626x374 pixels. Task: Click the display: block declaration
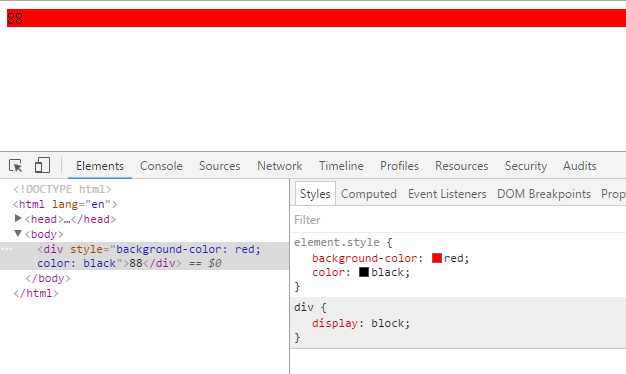361,323
